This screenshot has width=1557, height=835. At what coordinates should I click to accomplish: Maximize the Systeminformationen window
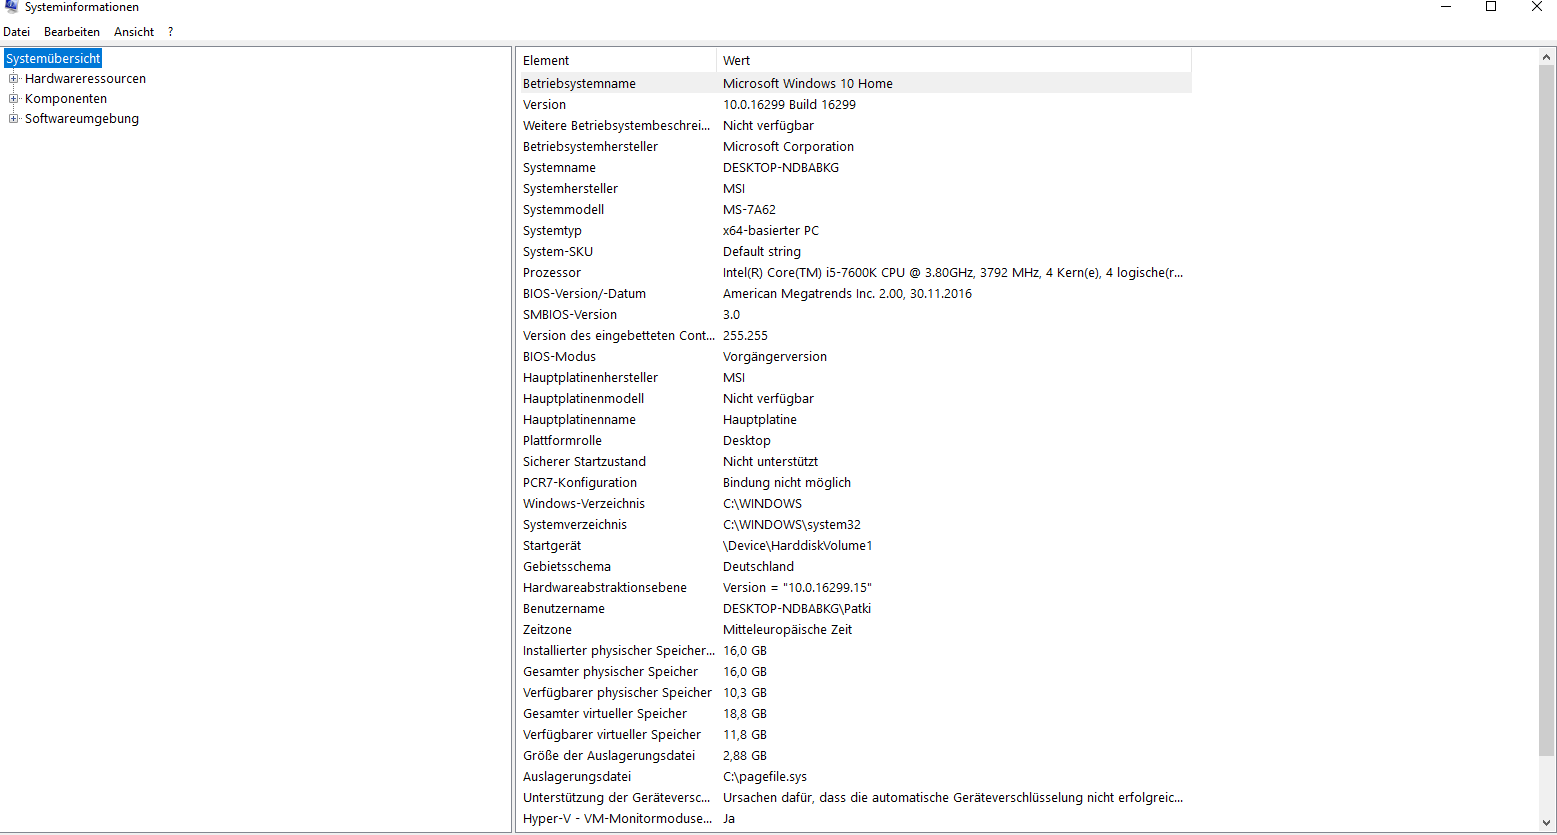[x=1491, y=7]
